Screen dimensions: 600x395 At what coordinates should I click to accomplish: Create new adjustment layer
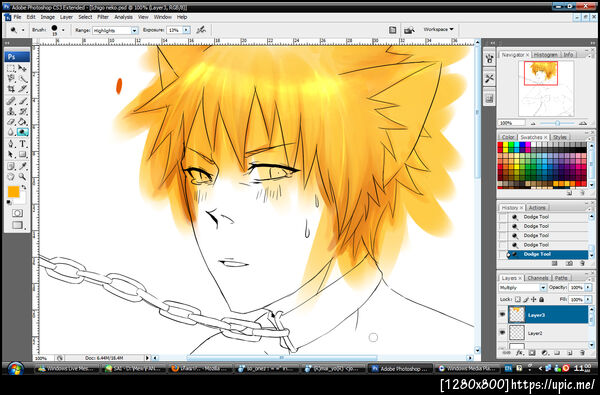click(x=544, y=353)
